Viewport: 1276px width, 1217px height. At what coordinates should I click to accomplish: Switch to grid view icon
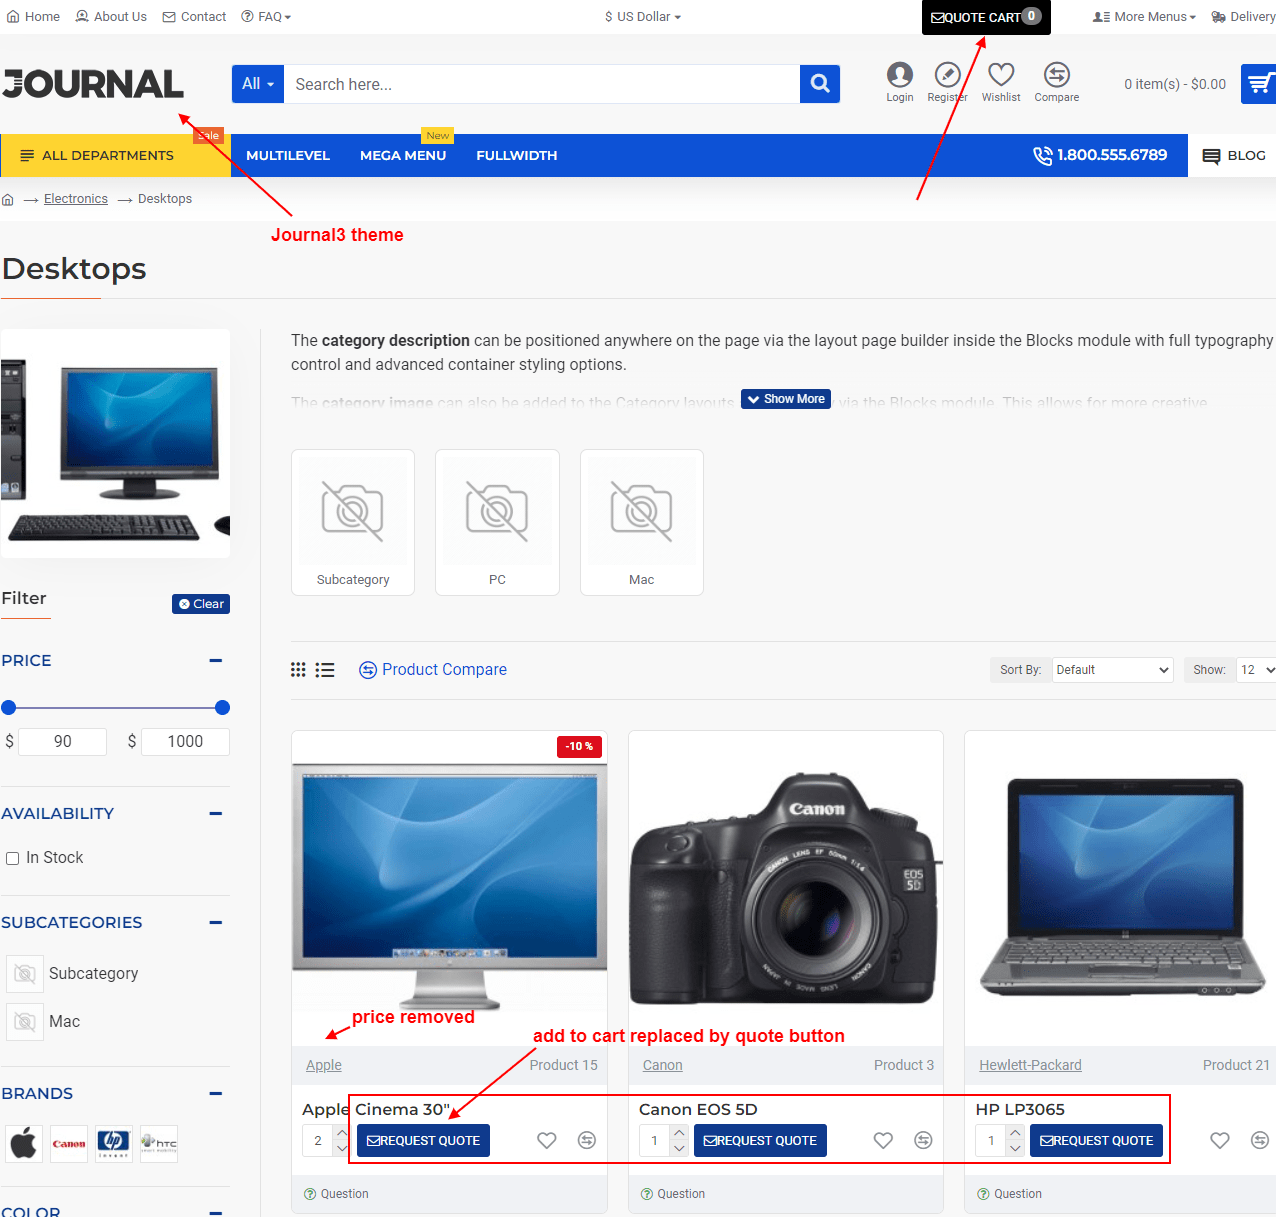pyautogui.click(x=298, y=670)
